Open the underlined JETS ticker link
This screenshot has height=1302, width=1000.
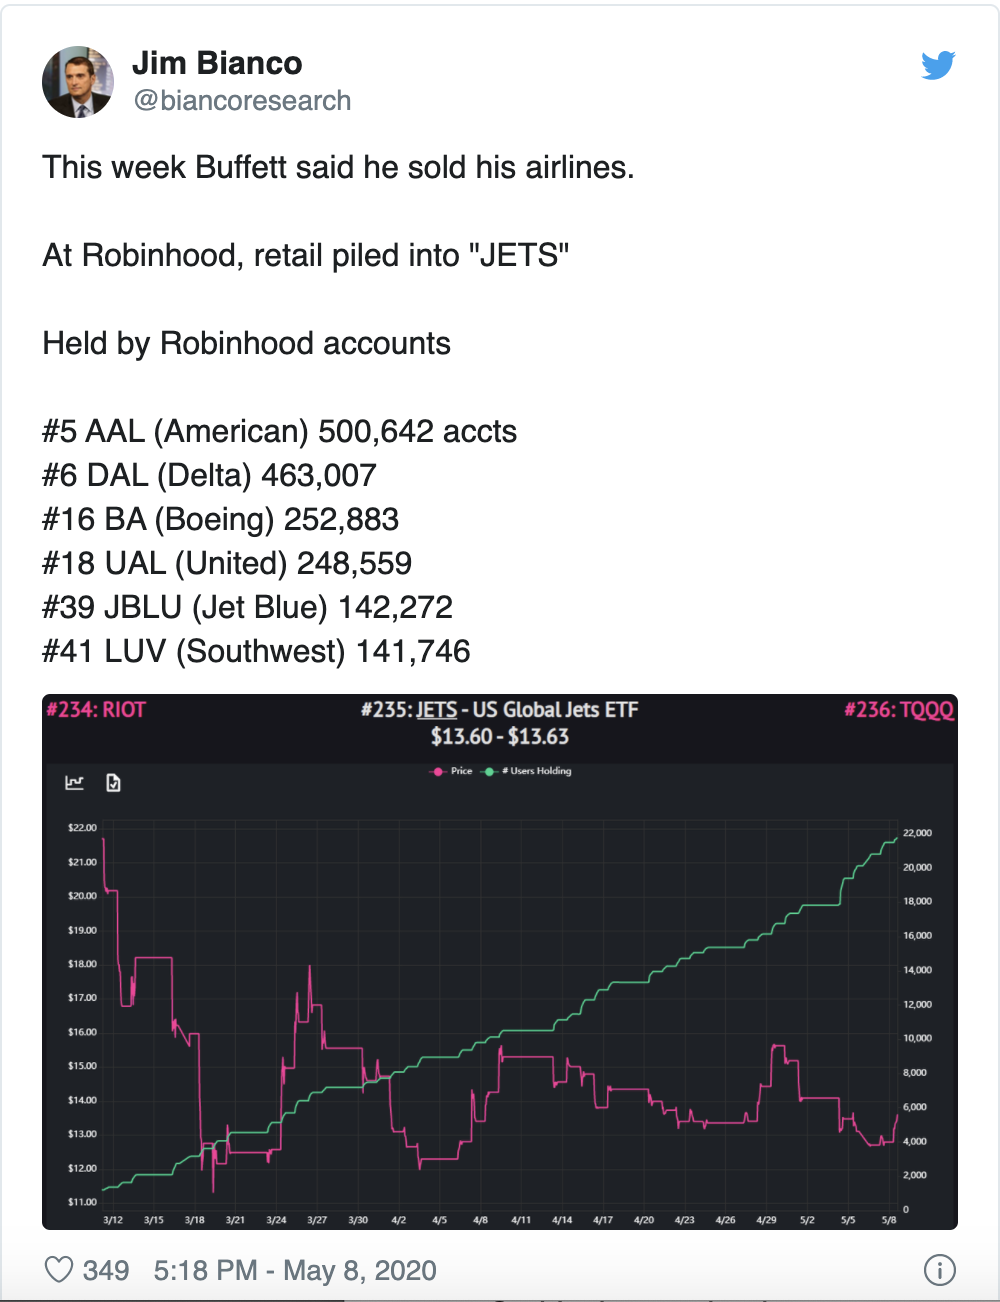[x=437, y=710]
